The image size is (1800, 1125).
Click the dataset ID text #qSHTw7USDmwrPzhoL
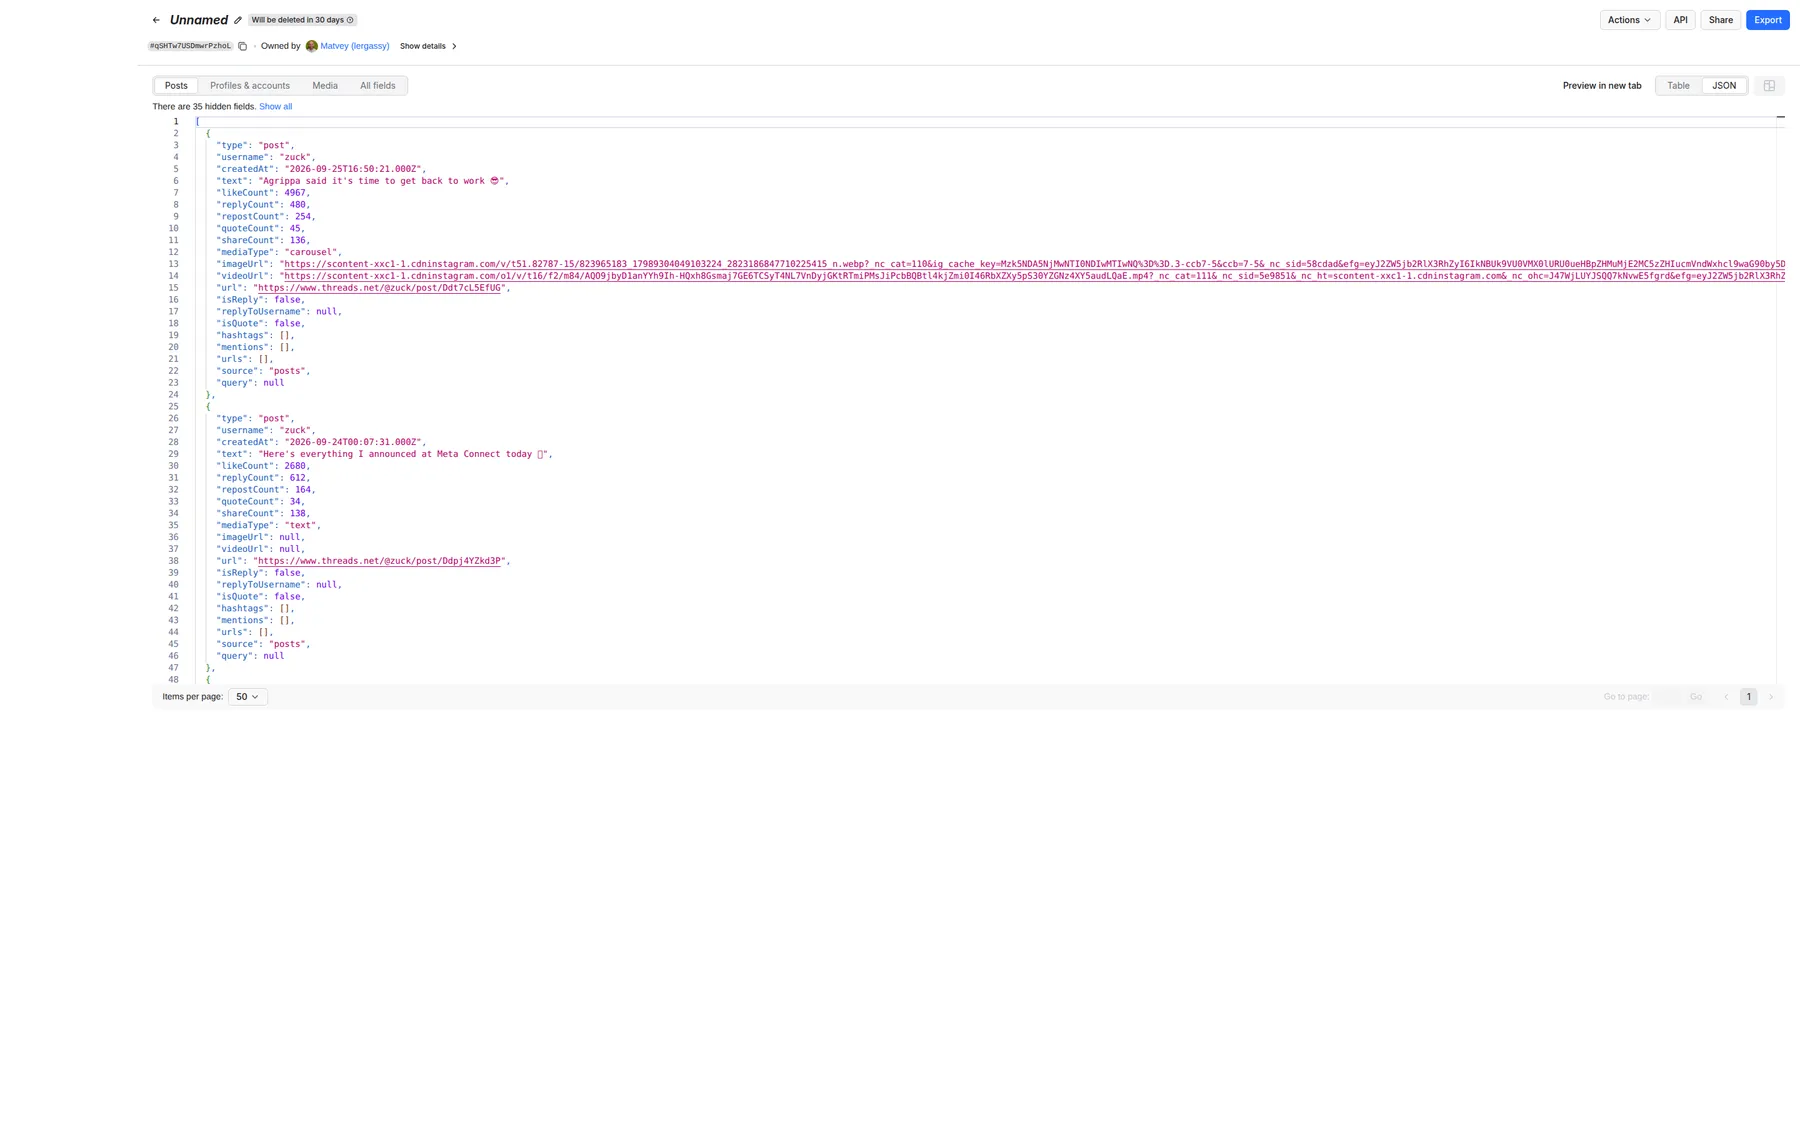(x=190, y=46)
